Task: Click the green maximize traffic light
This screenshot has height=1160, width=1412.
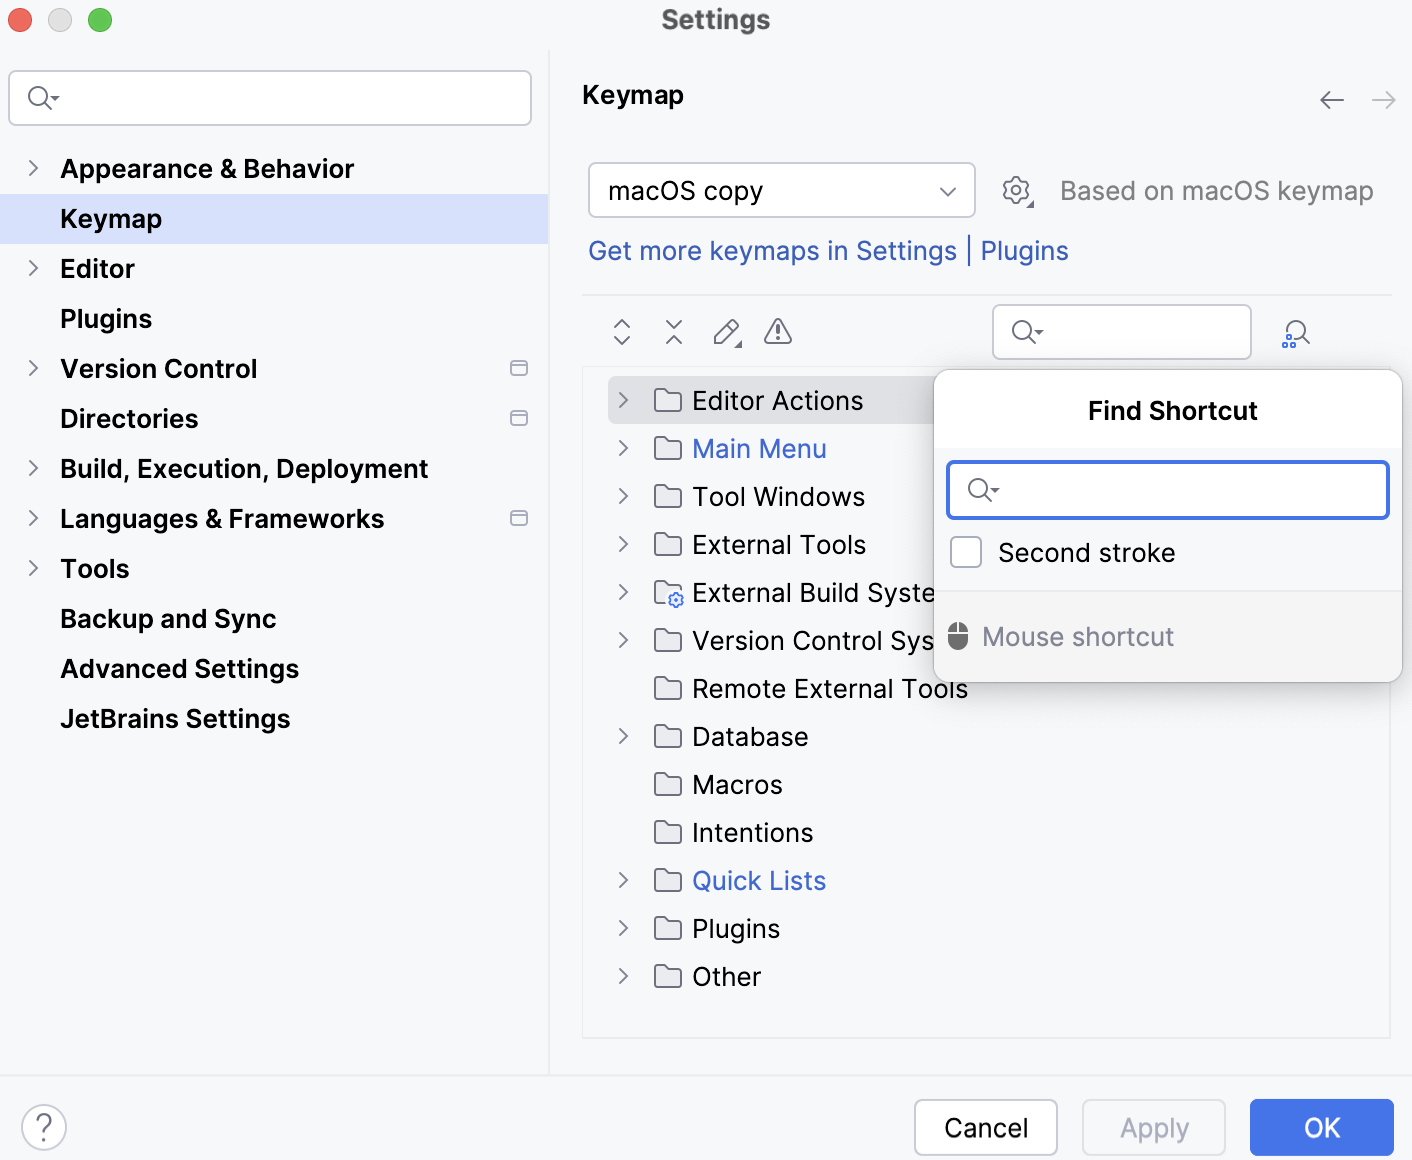Action: point(100,20)
